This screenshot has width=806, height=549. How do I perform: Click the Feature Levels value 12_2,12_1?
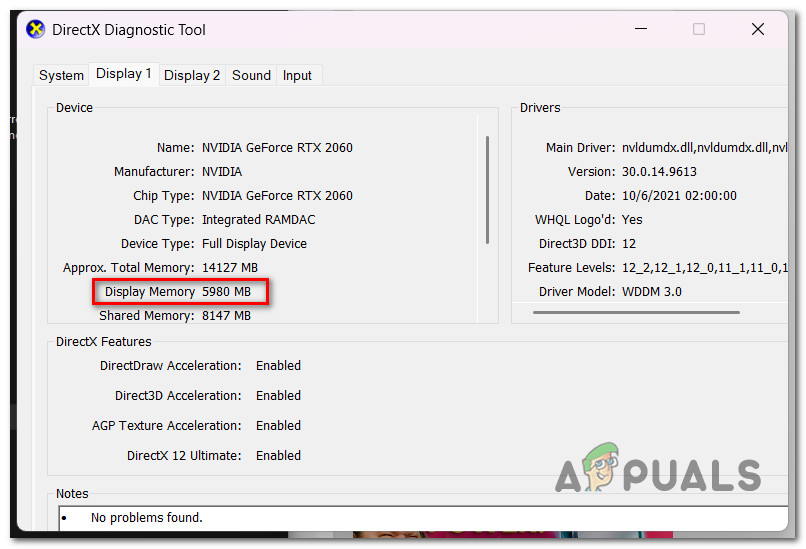(x=704, y=268)
